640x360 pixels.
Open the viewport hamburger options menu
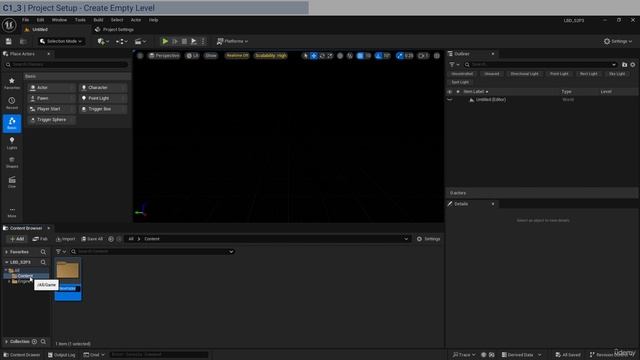pos(140,56)
